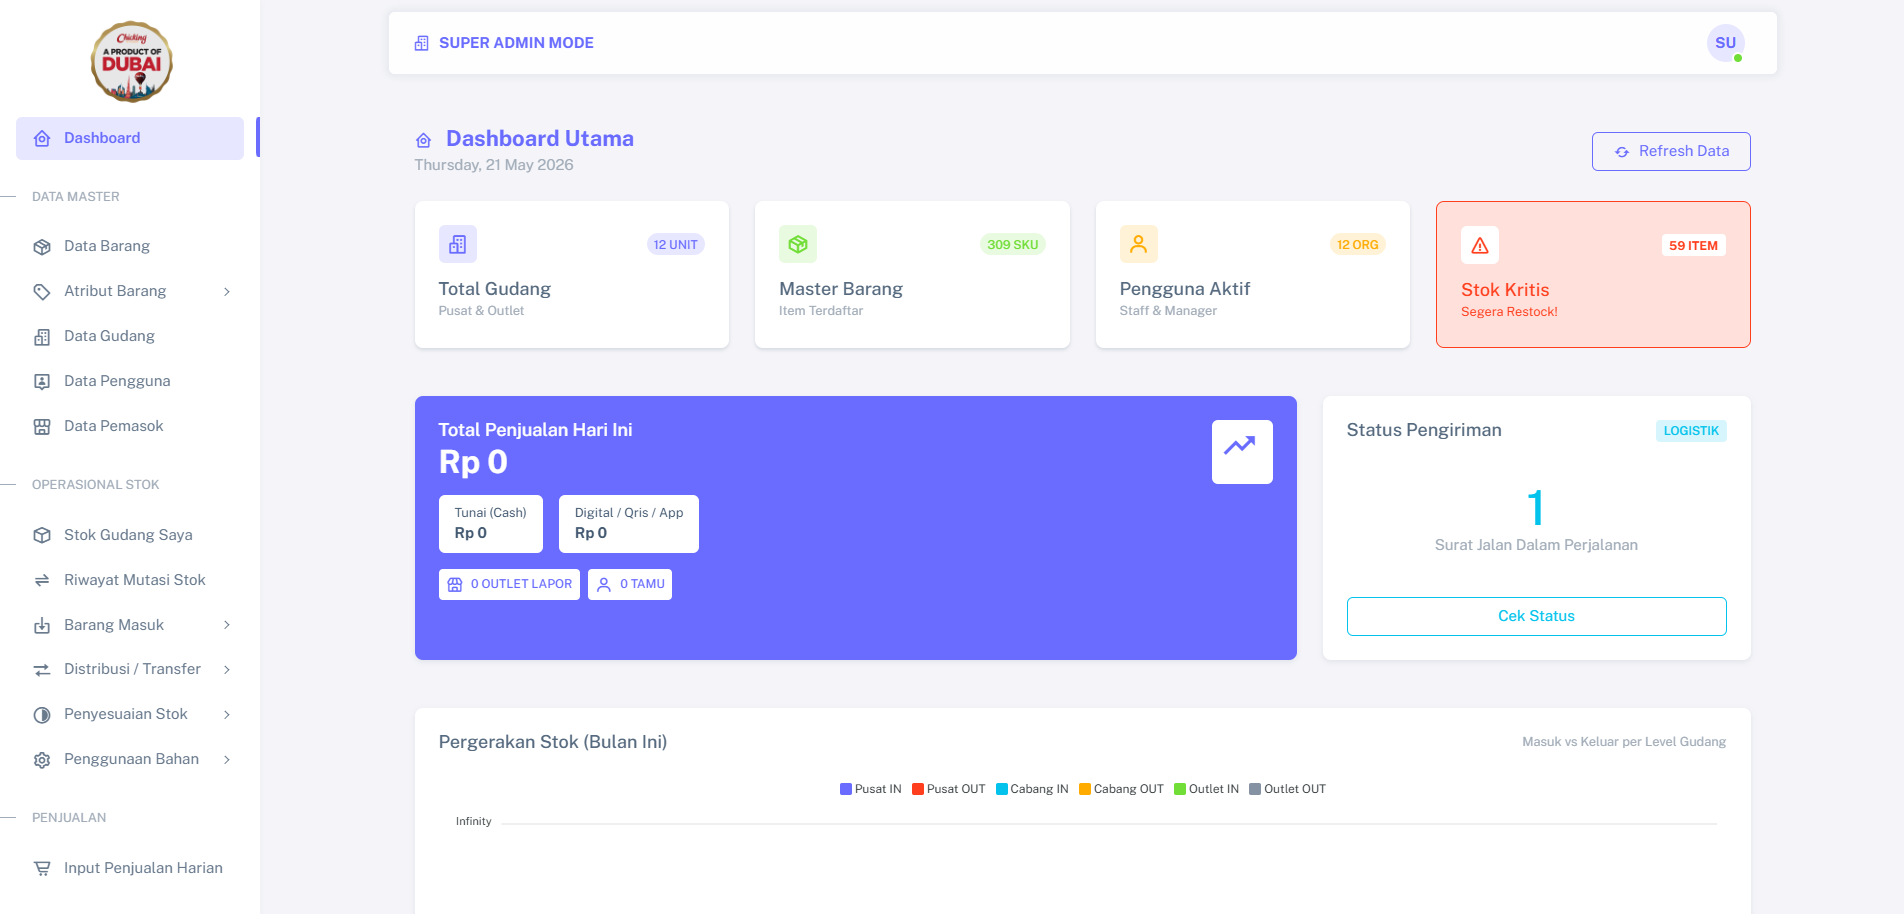Click the building icon beside SUPER ADMIN MODE

point(422,43)
